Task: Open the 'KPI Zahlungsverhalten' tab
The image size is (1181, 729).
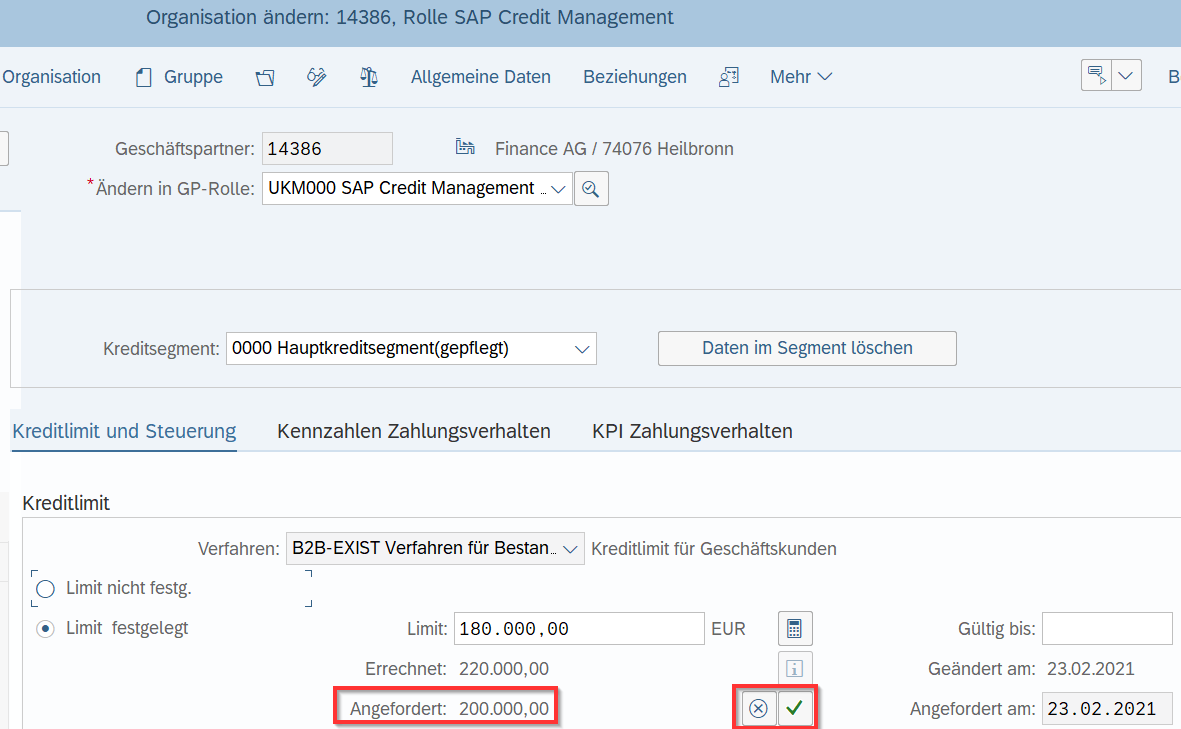Action: (x=691, y=431)
